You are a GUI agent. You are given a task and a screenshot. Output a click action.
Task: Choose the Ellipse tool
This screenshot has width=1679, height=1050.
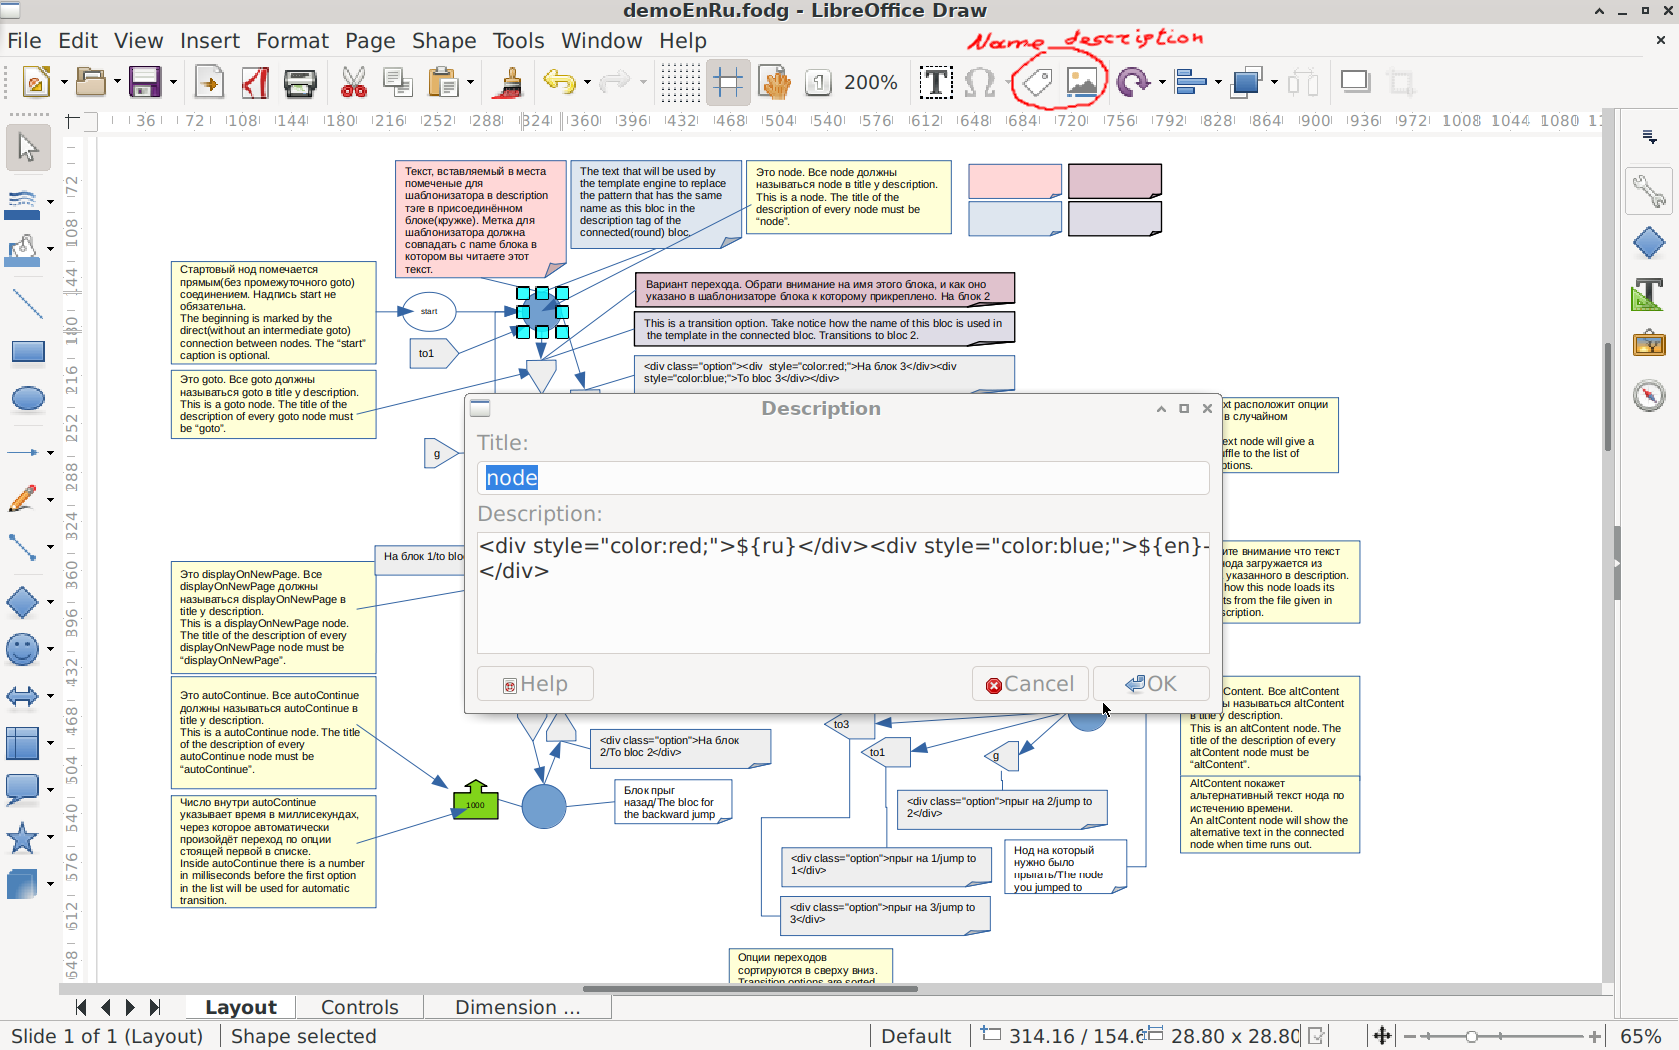pyautogui.click(x=27, y=399)
